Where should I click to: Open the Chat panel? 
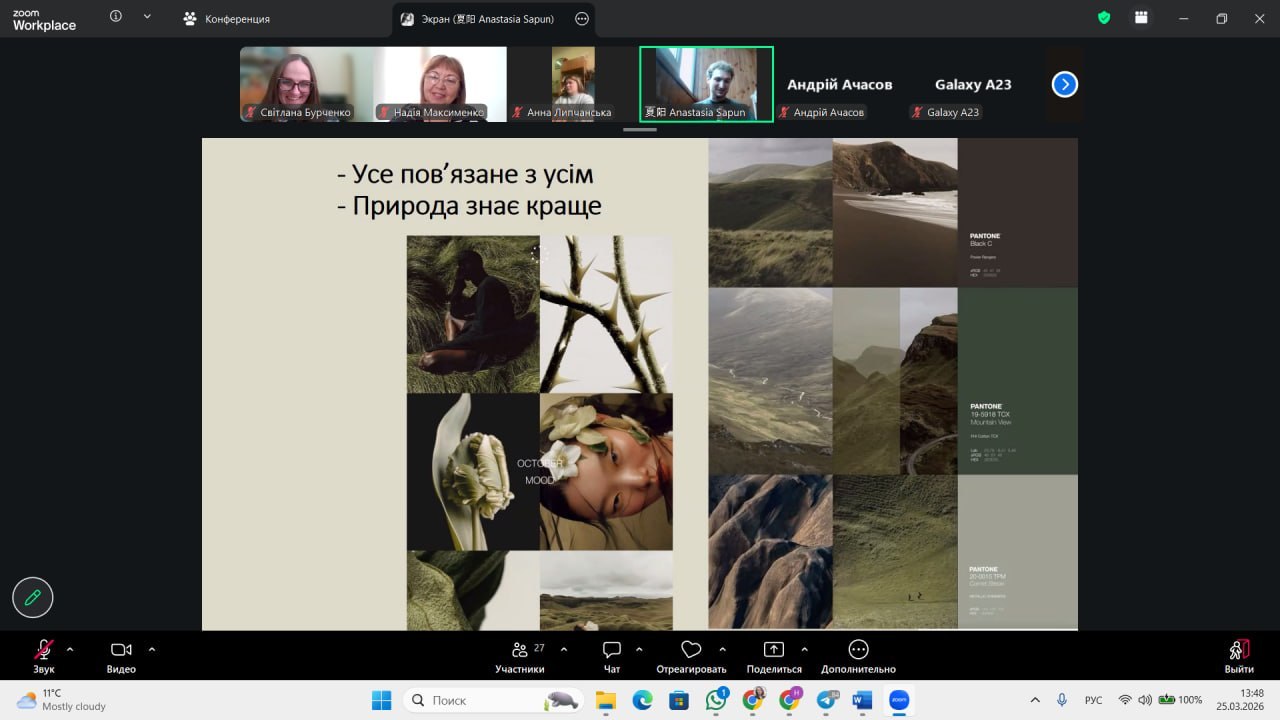click(612, 656)
